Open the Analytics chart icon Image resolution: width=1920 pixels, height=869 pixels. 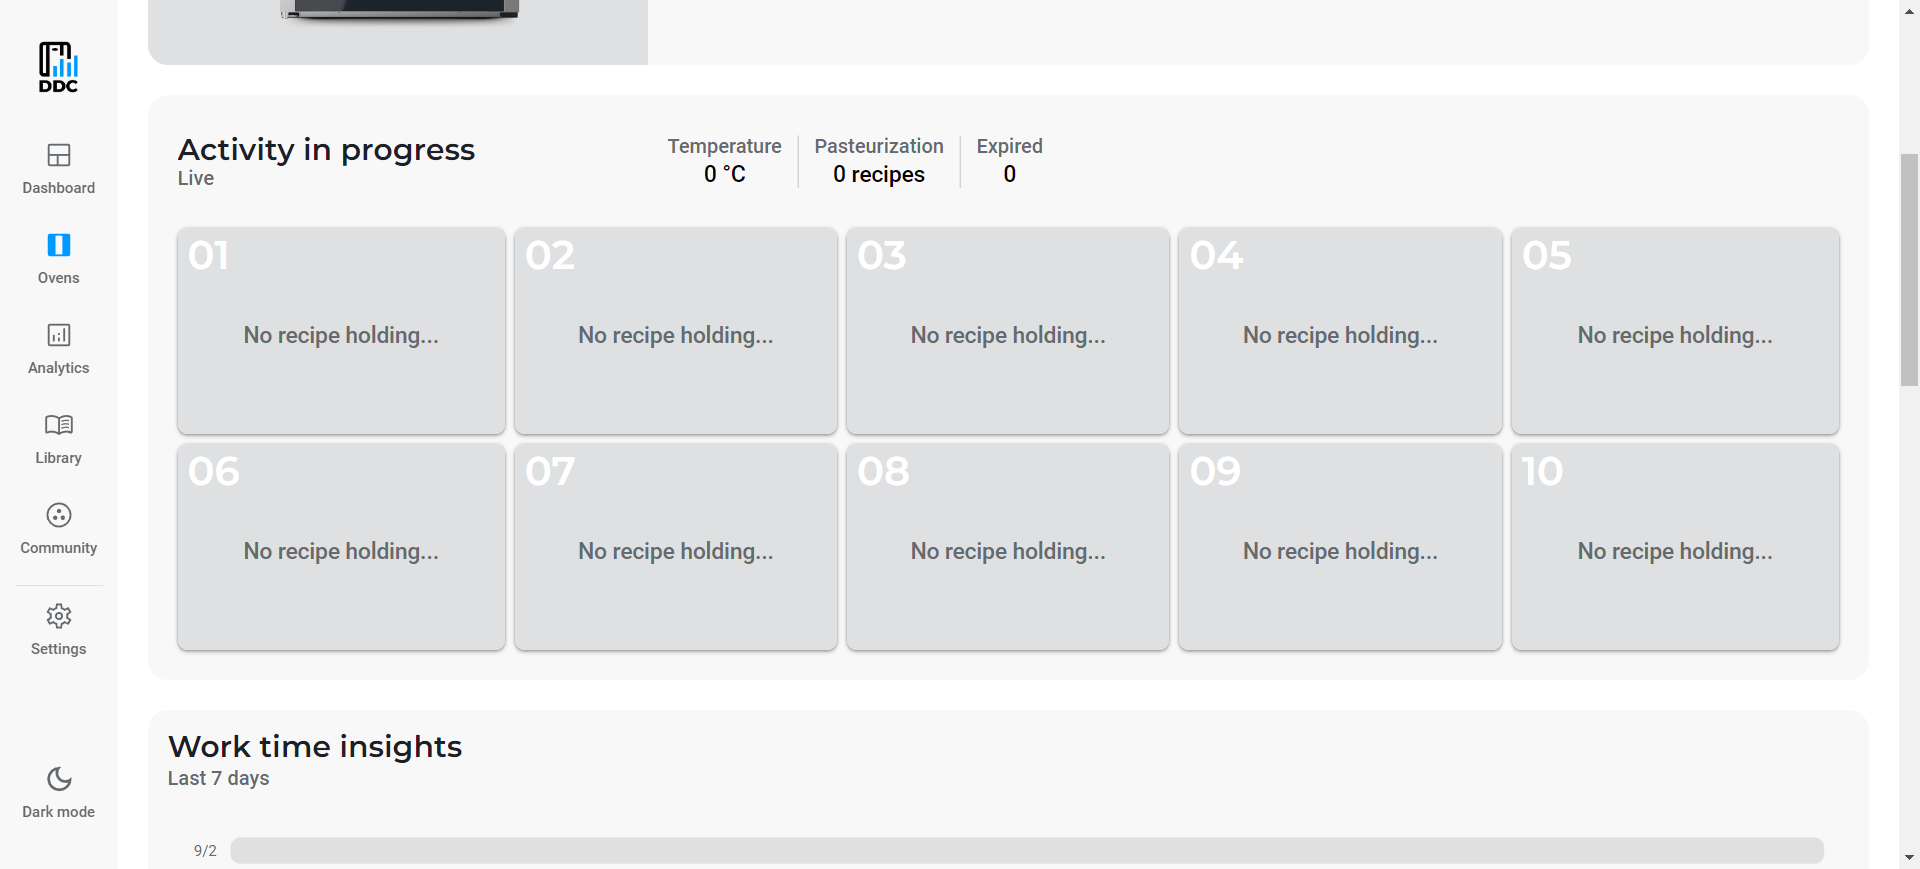point(59,336)
